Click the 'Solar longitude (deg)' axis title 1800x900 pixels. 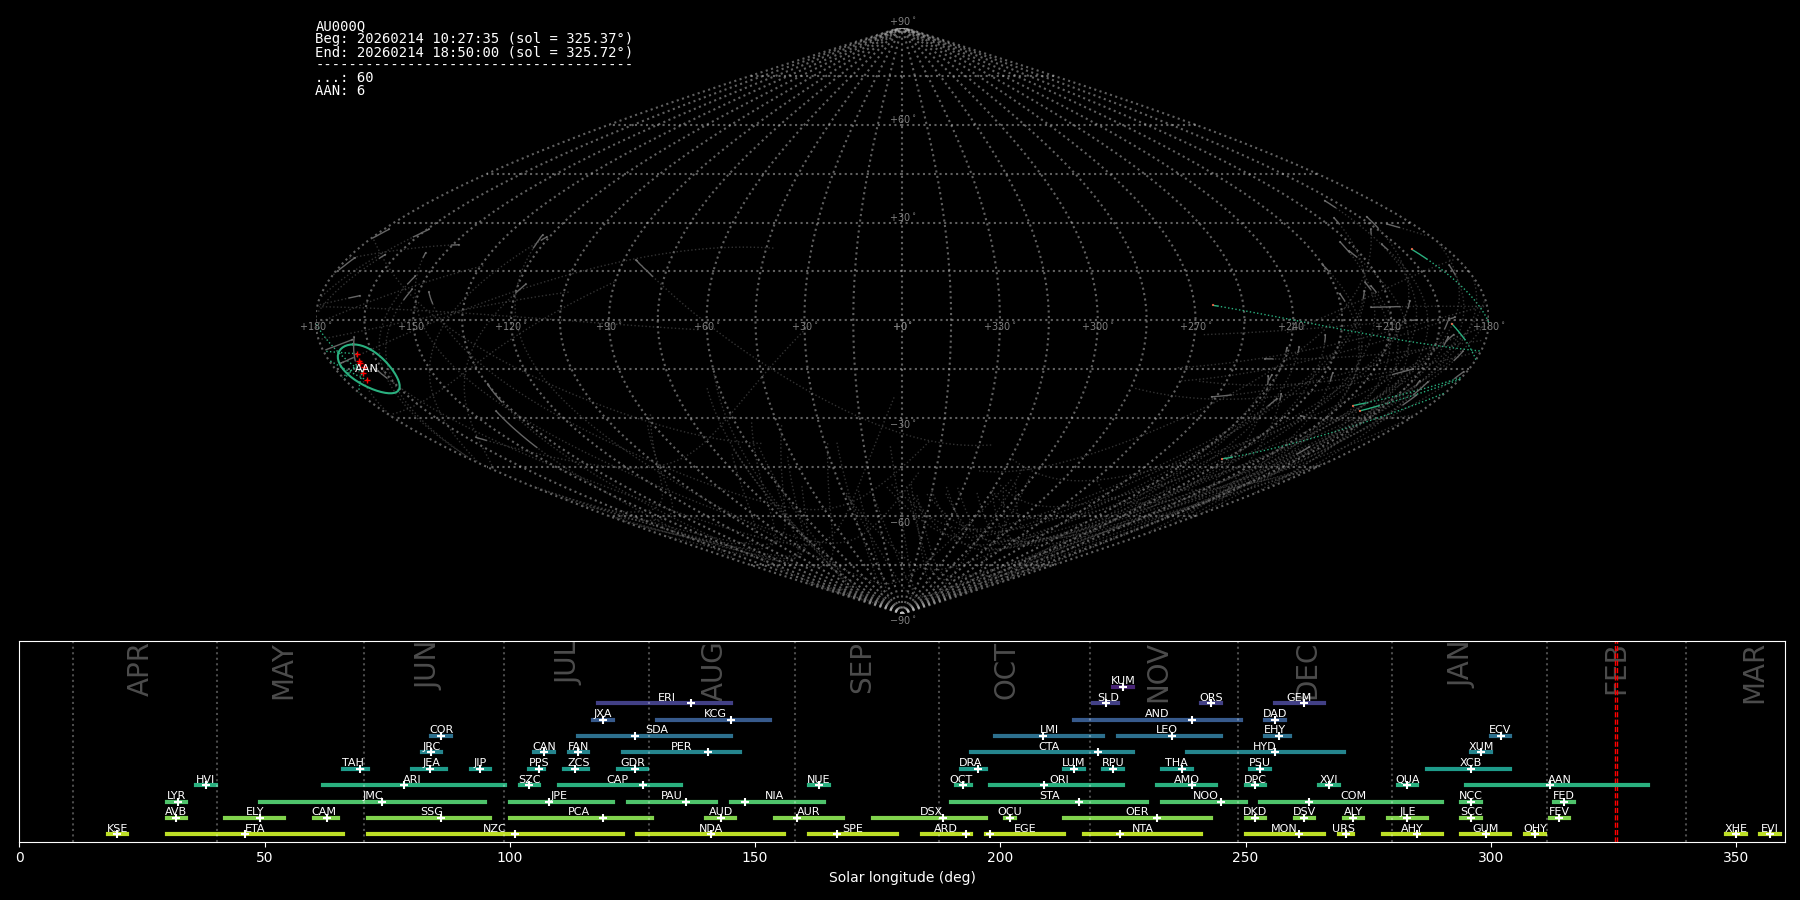pos(902,877)
